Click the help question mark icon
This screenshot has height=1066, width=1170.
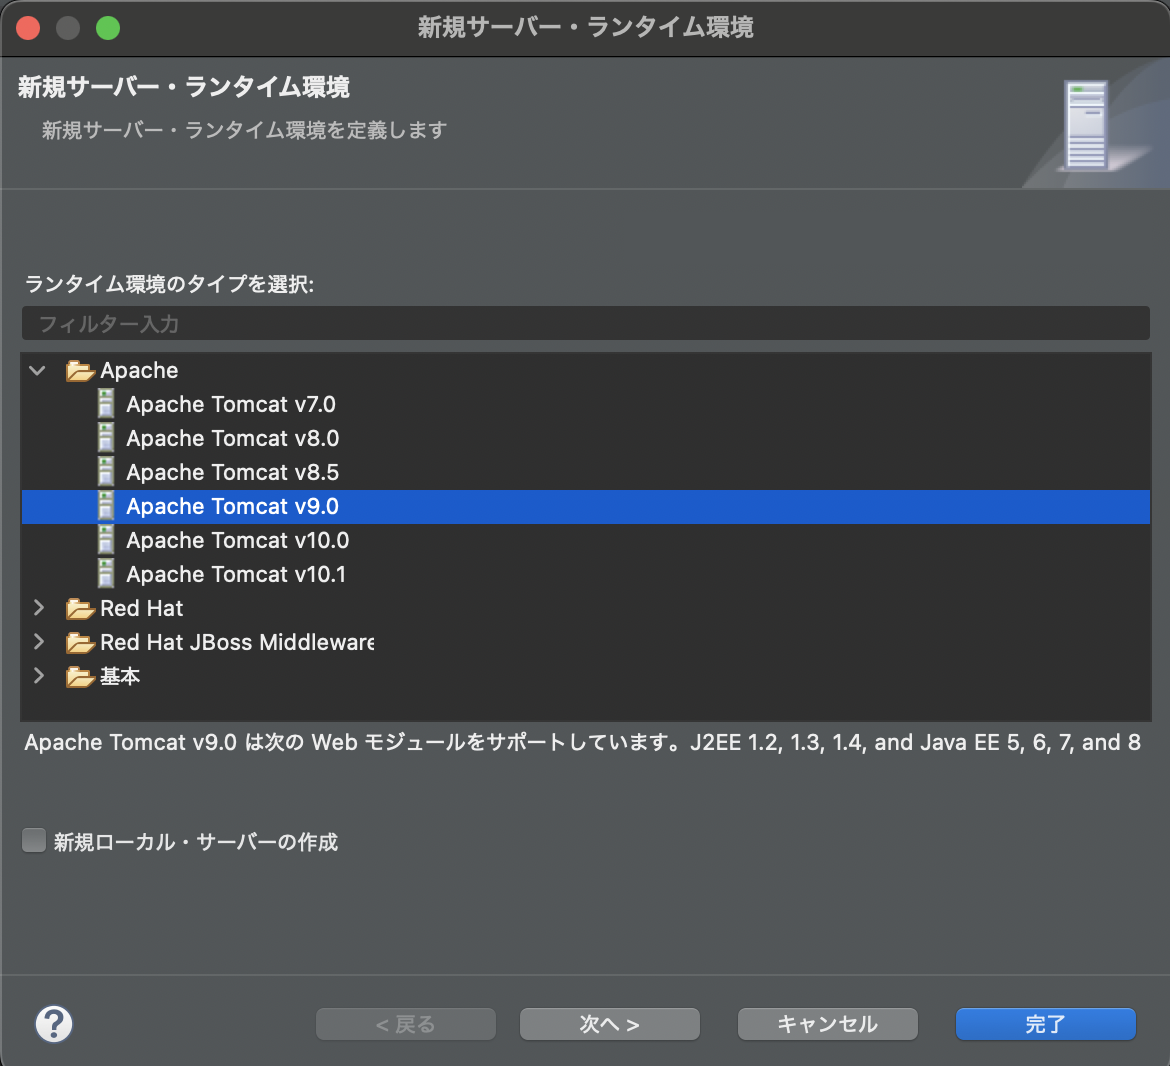click(x=54, y=1023)
